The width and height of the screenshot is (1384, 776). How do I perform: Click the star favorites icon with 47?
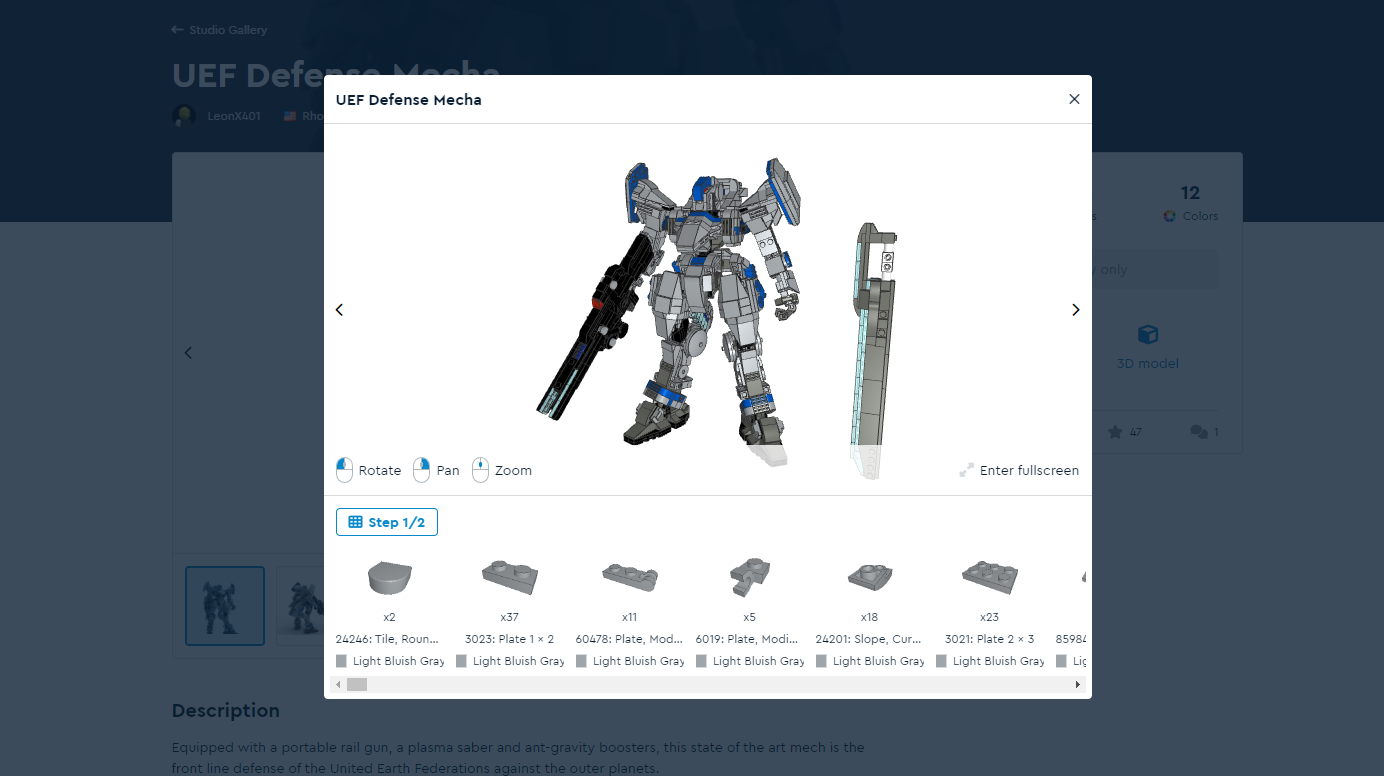pos(1115,432)
